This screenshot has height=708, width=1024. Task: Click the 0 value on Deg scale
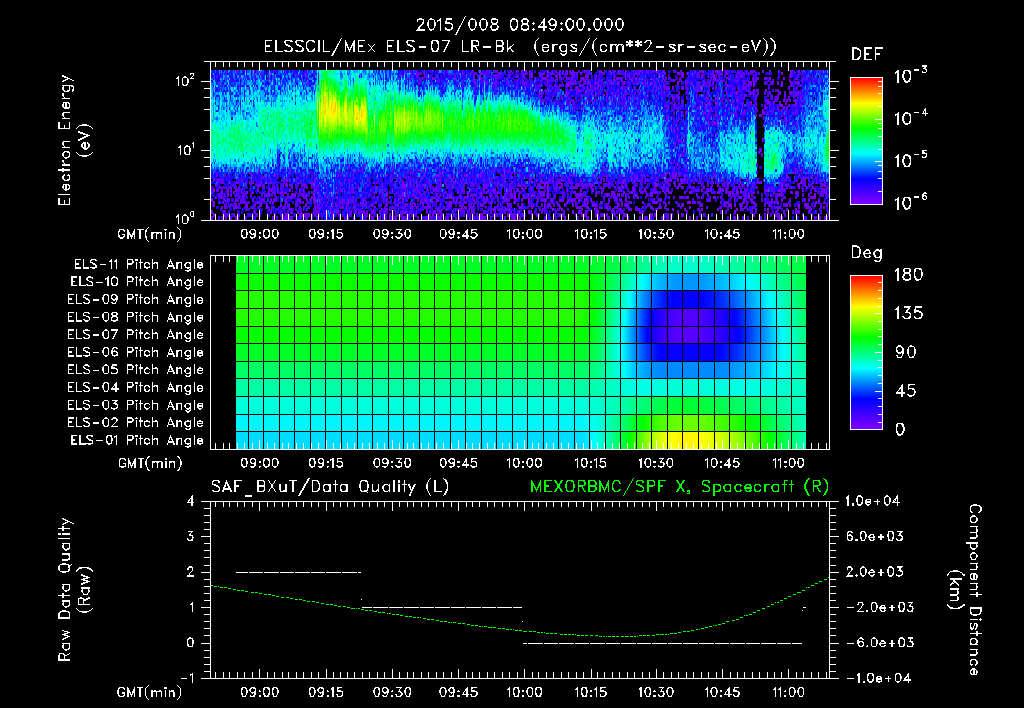(x=900, y=429)
